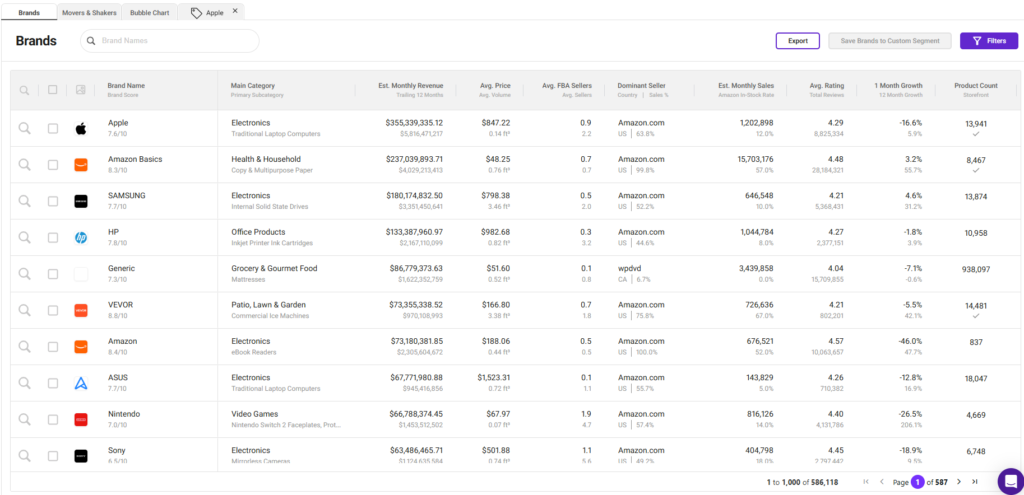1024x495 pixels.
Task: Sort by 1 Month Growth column header
Action: pos(899,86)
